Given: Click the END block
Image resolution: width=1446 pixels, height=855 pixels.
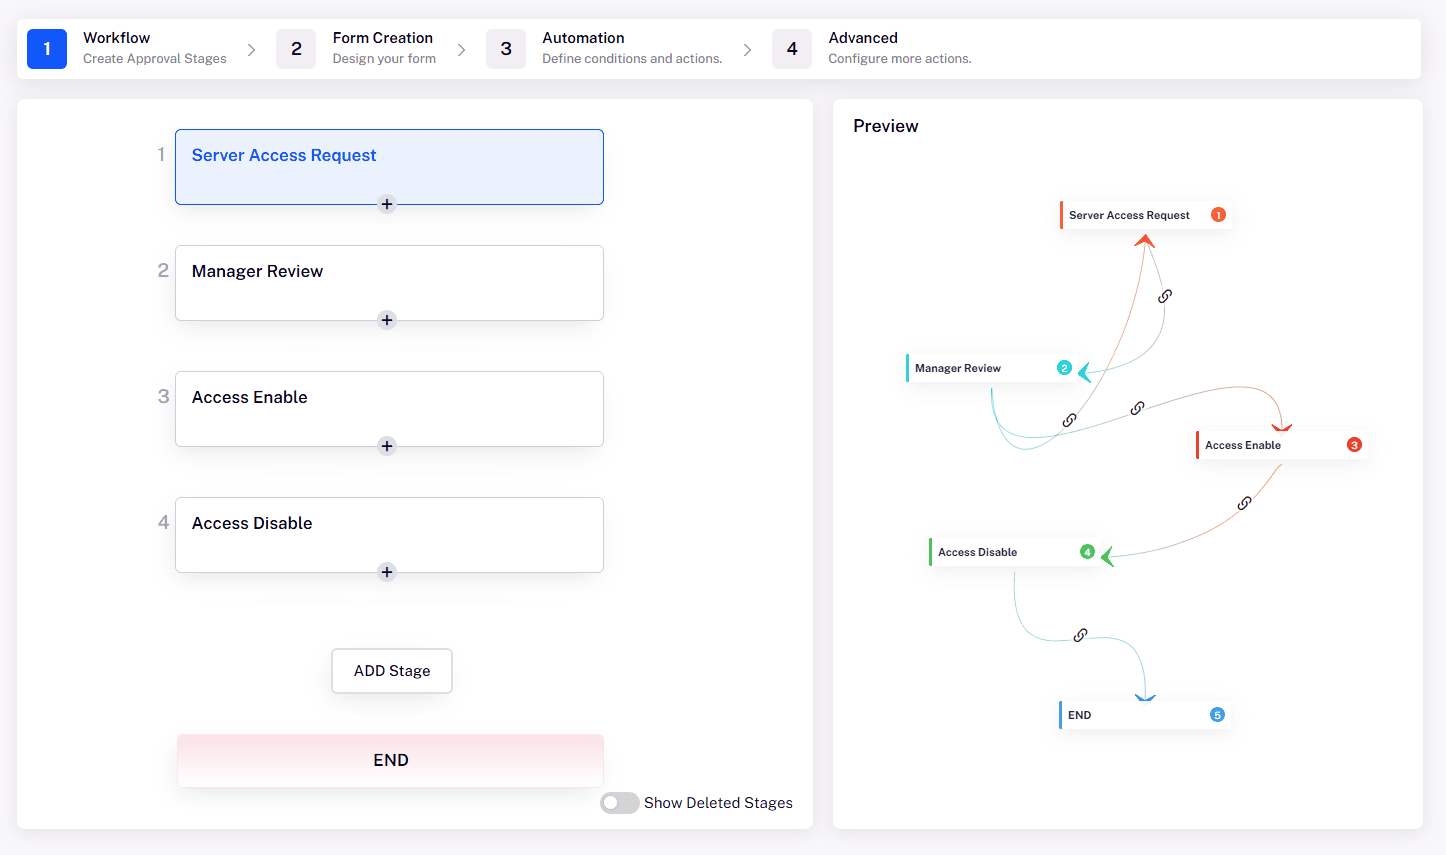Looking at the screenshot, I should pos(390,759).
